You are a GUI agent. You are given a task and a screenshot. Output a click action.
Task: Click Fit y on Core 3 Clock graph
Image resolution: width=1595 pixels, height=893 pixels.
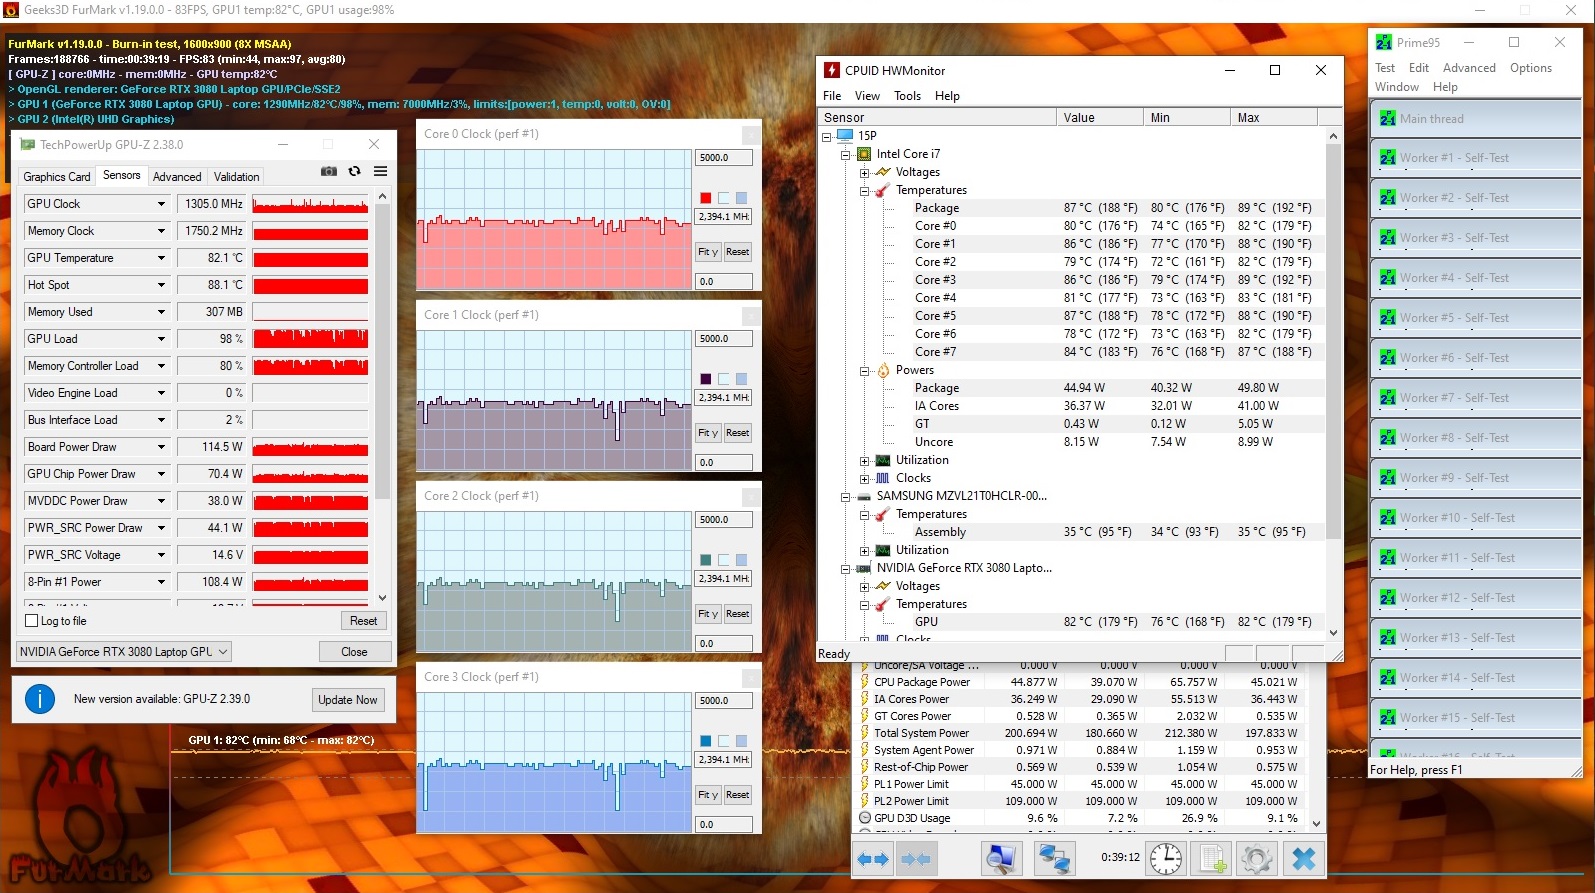708,795
